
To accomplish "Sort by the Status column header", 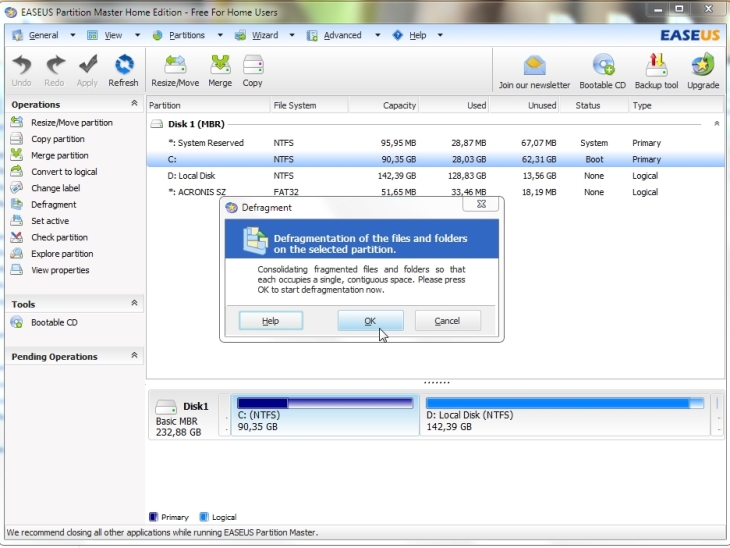I will 593,105.
